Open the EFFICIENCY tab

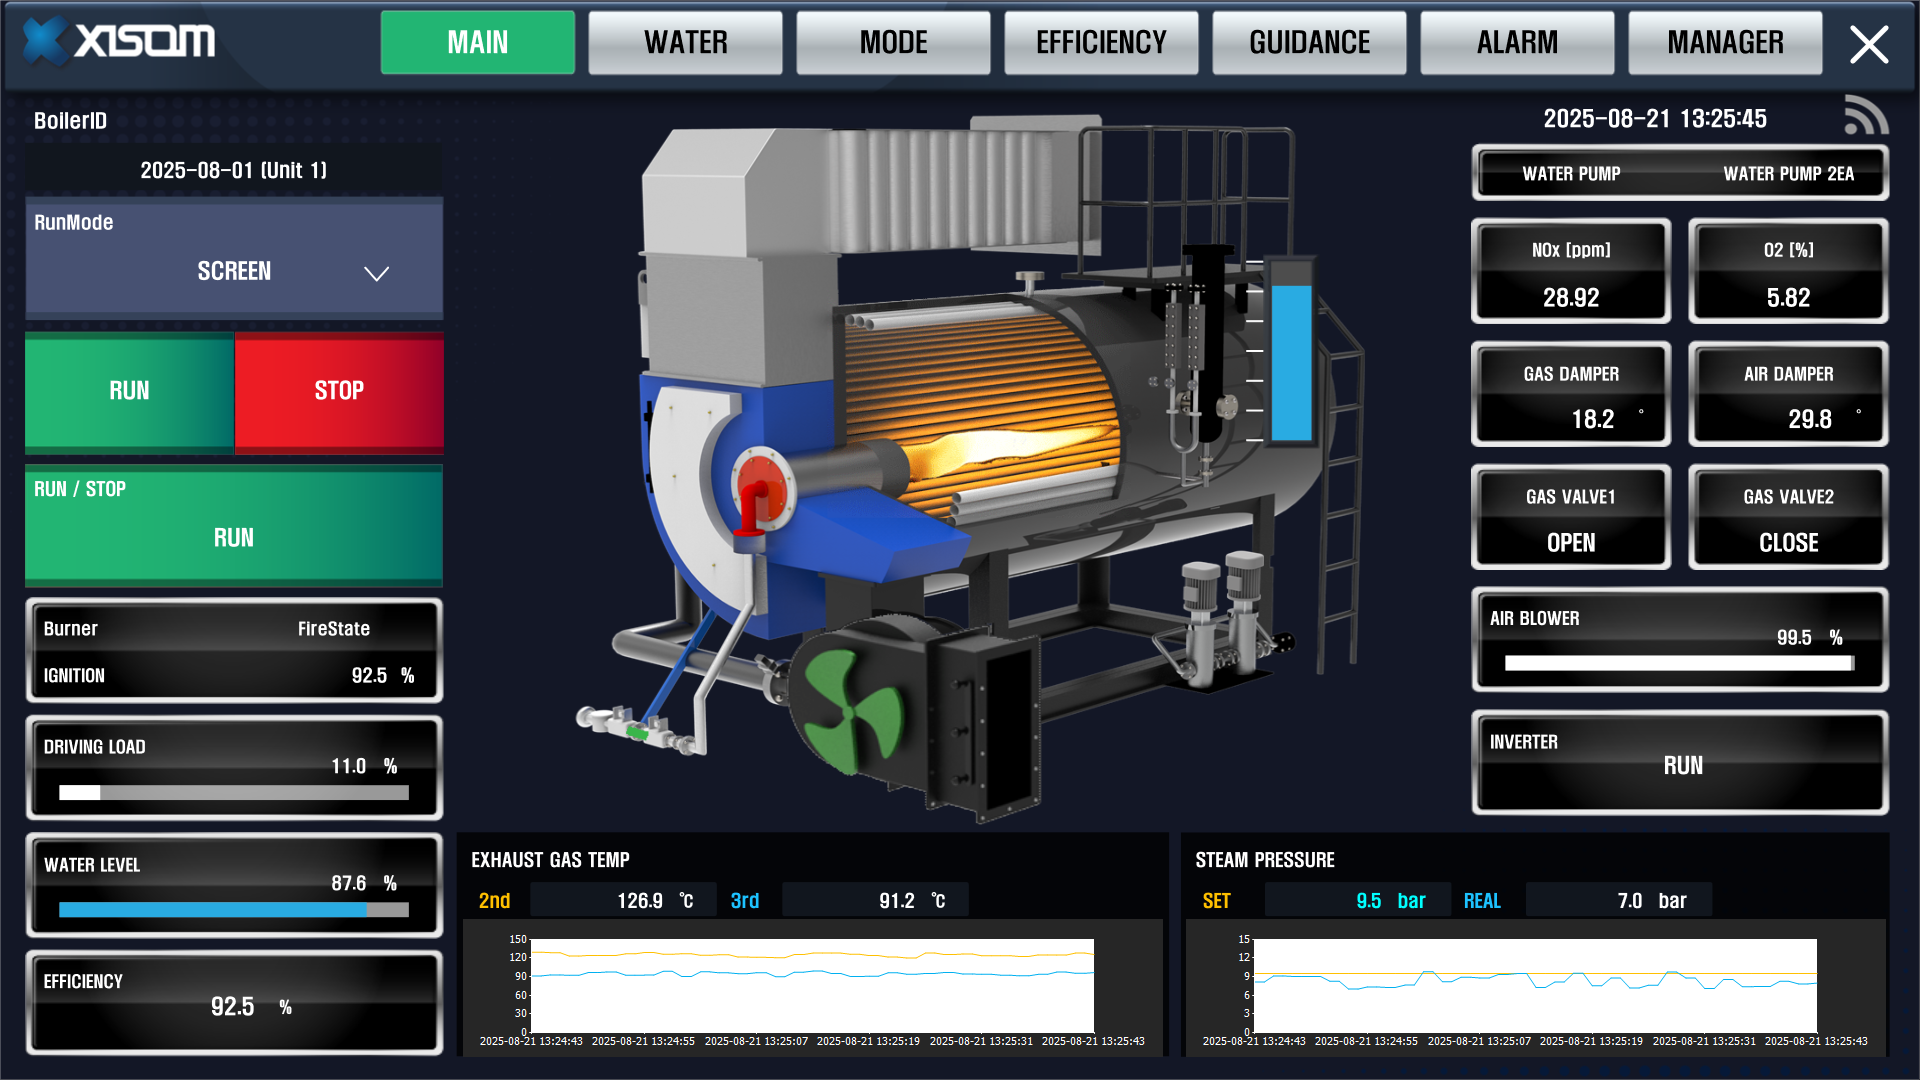(1101, 43)
